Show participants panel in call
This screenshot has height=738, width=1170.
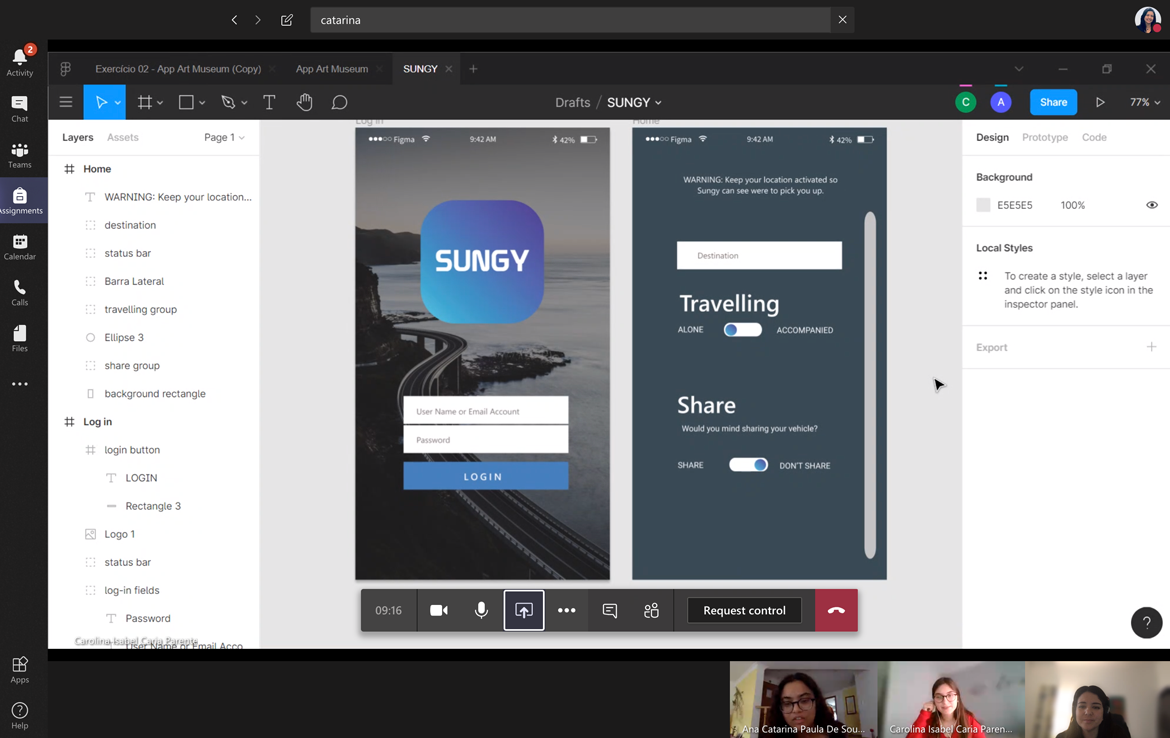pyautogui.click(x=651, y=610)
